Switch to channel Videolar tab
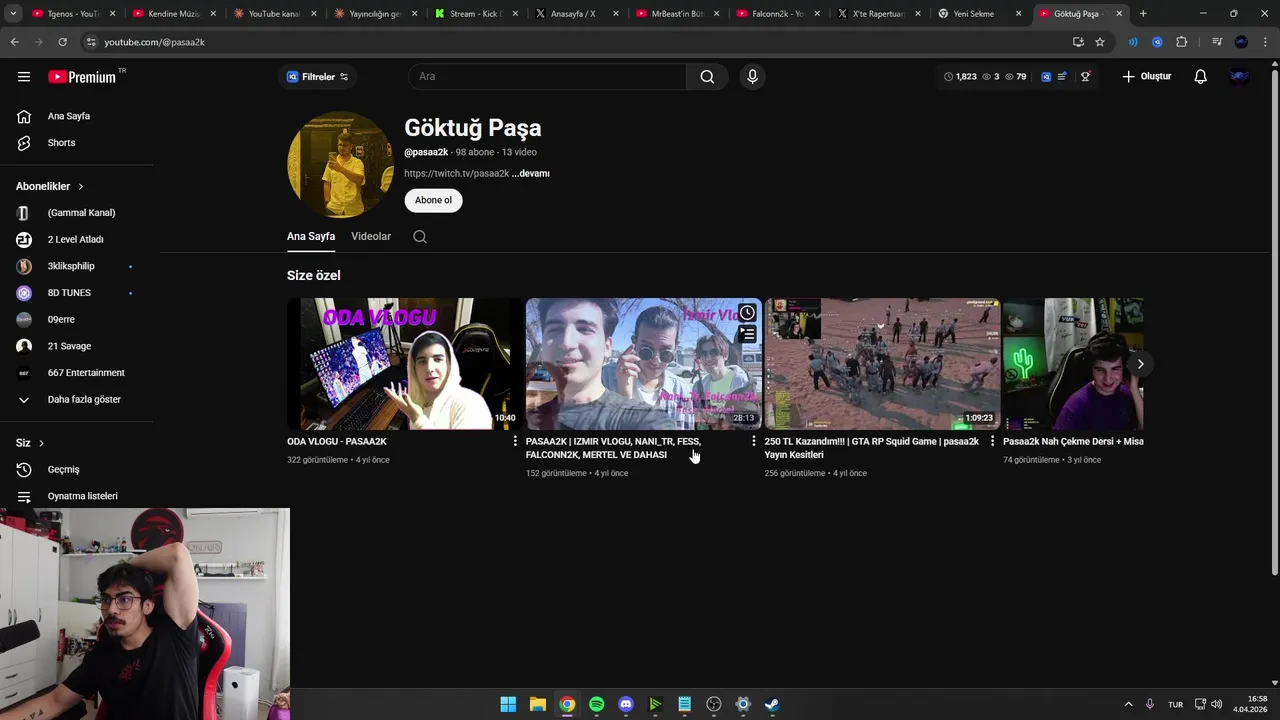This screenshot has width=1280, height=720. 371,237
